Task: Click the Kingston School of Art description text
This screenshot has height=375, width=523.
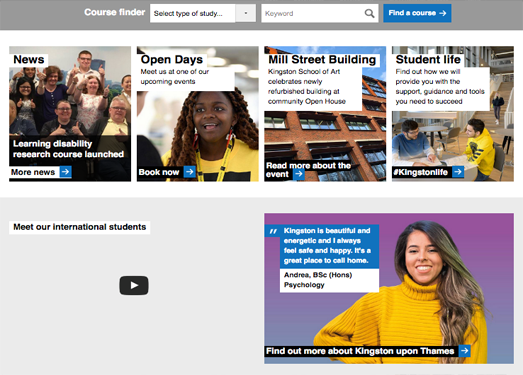Action: point(307,86)
